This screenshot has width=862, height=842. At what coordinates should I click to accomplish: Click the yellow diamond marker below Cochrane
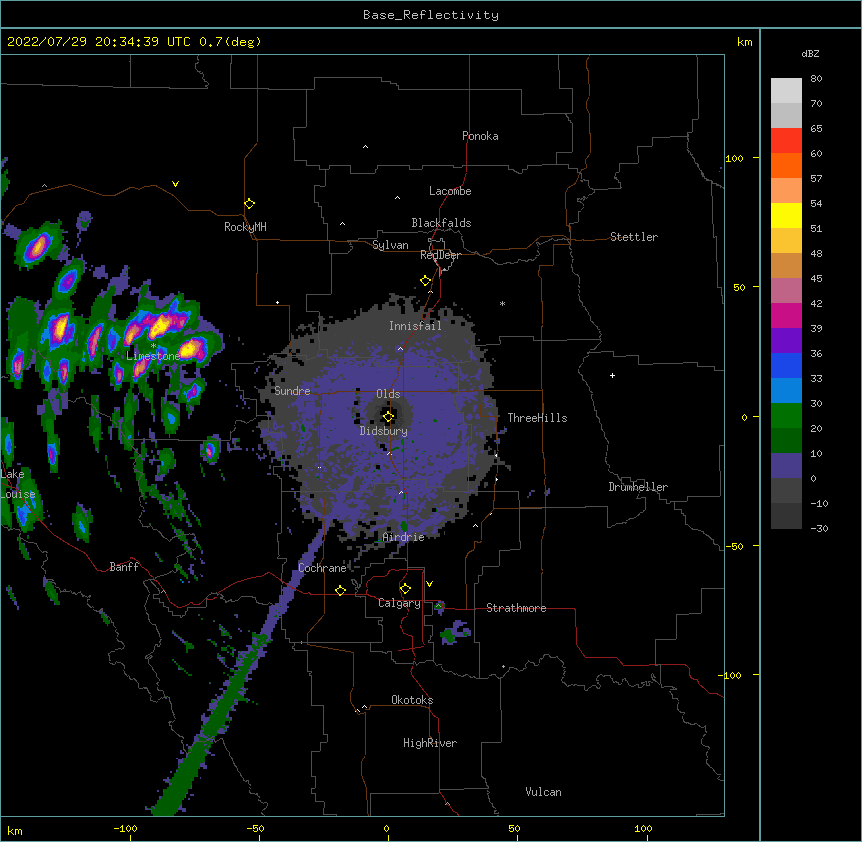pyautogui.click(x=340, y=590)
